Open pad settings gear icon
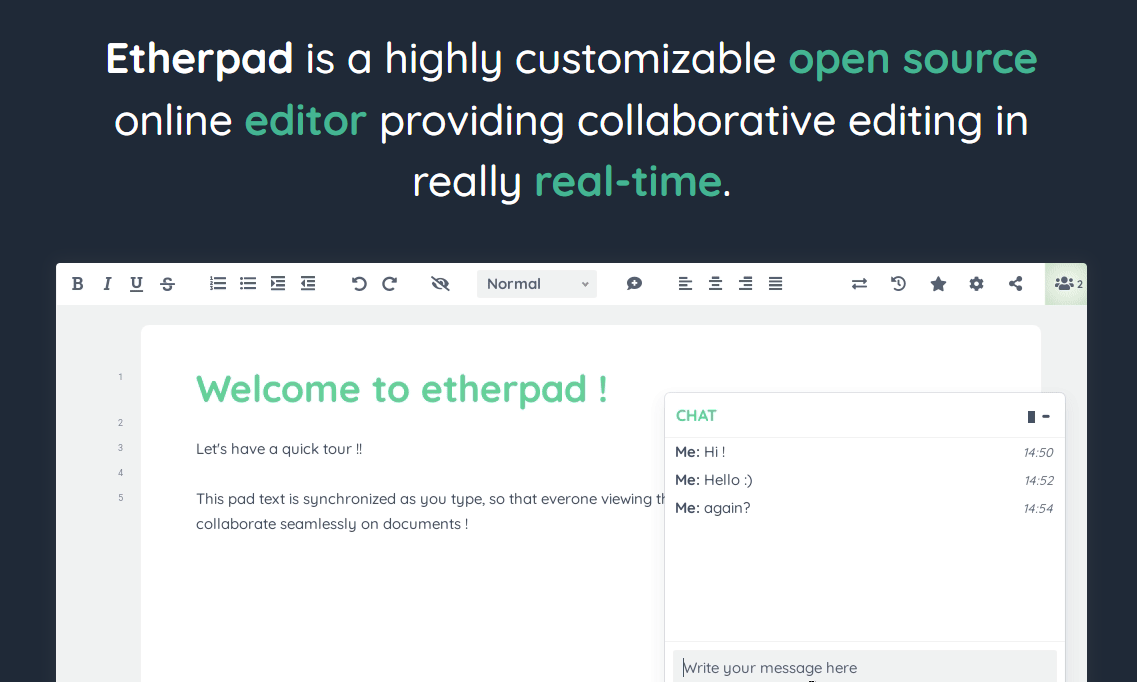The width and height of the screenshot is (1137, 682). click(976, 284)
